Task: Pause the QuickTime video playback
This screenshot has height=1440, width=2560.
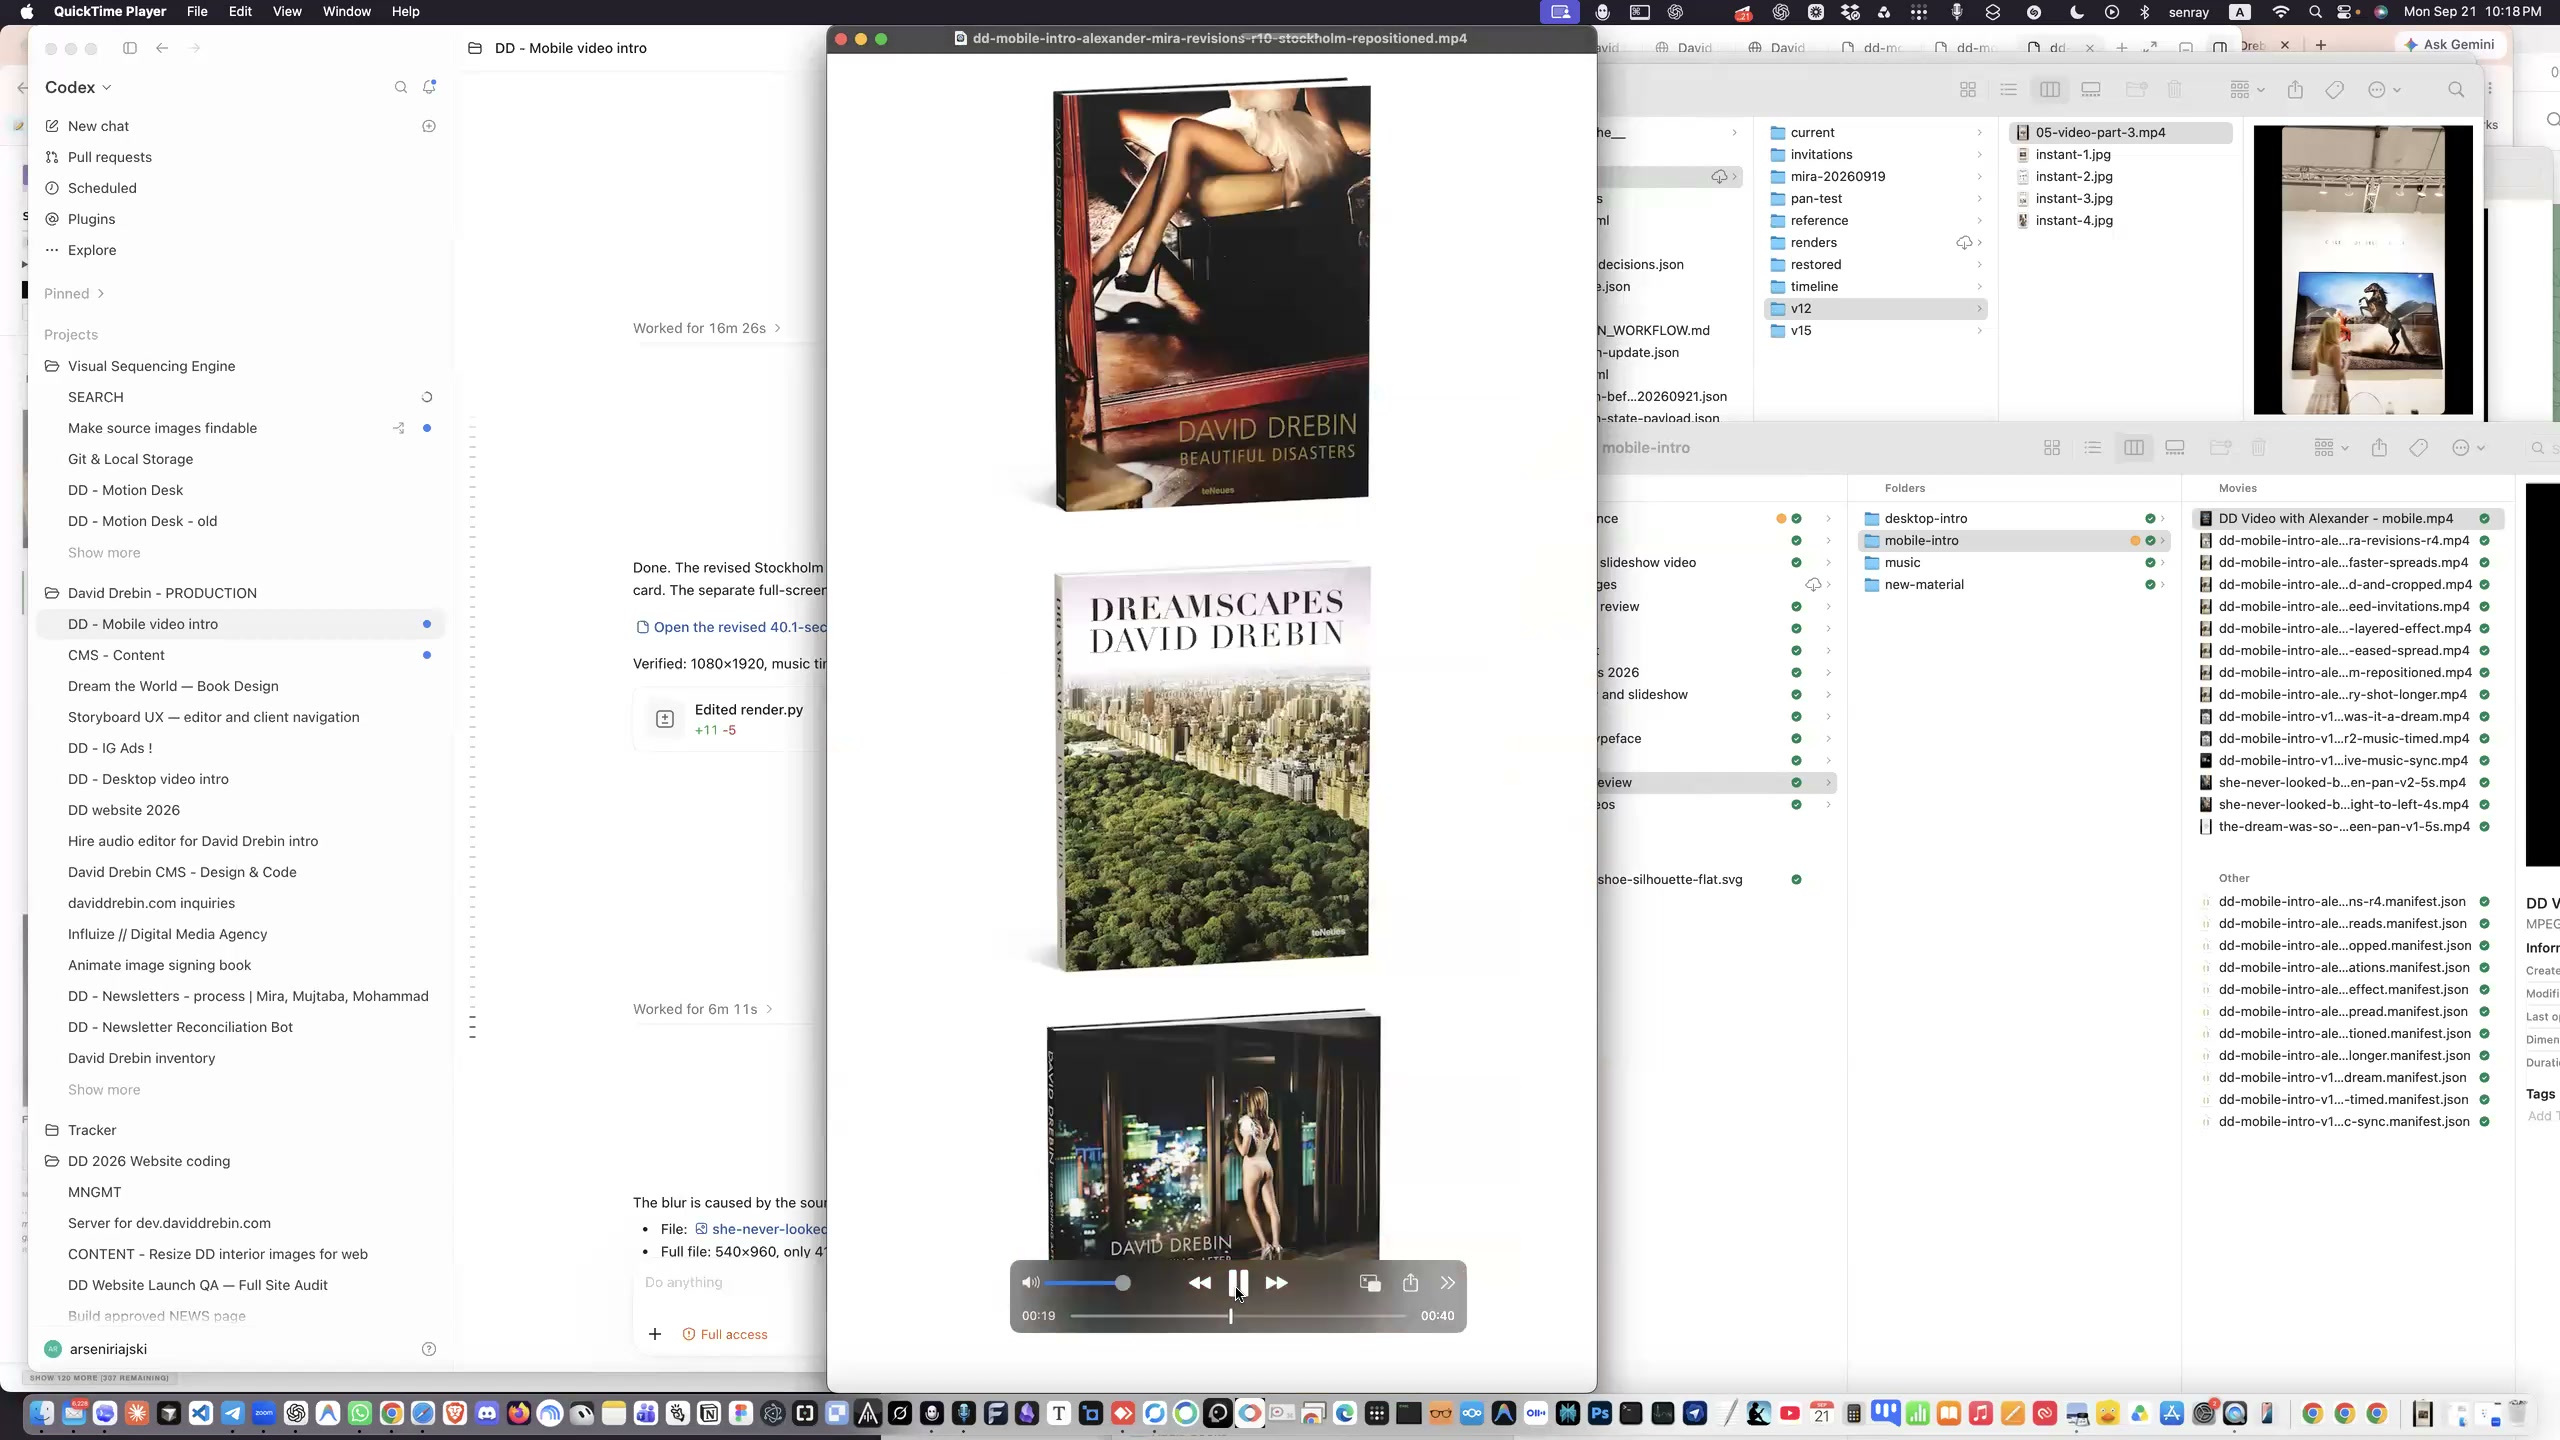Action: pyautogui.click(x=1238, y=1282)
